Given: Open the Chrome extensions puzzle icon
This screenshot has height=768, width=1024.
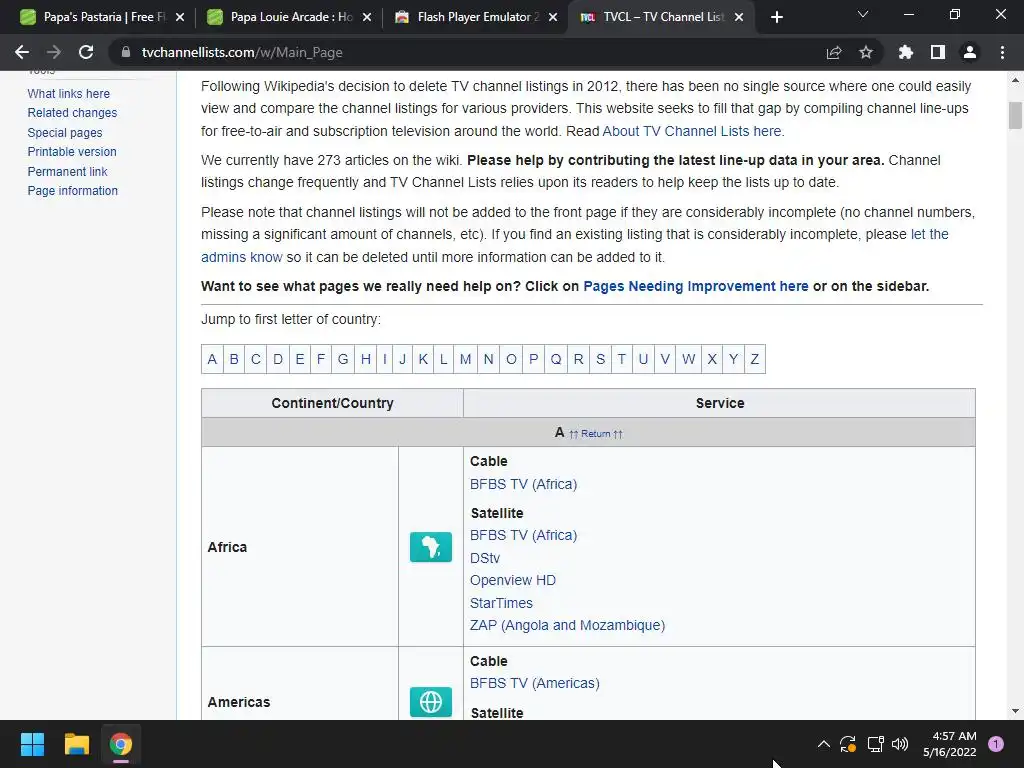Looking at the screenshot, I should [x=906, y=52].
